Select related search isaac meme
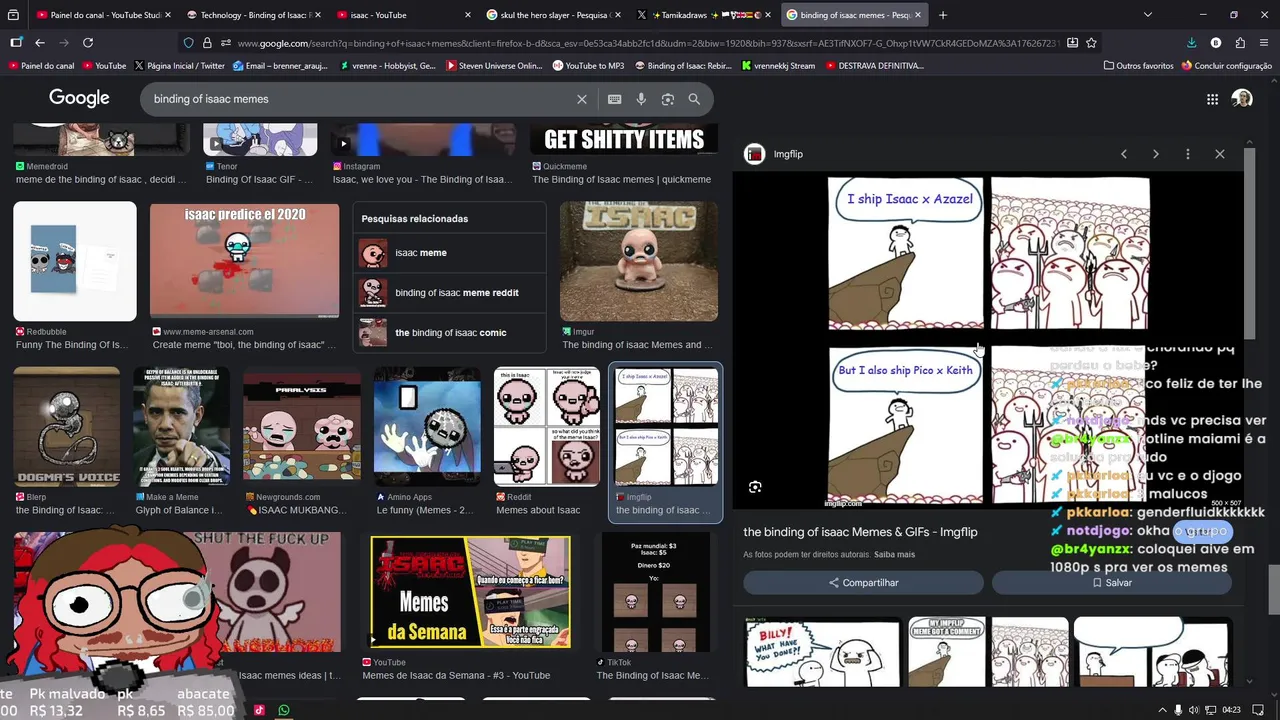 point(449,253)
